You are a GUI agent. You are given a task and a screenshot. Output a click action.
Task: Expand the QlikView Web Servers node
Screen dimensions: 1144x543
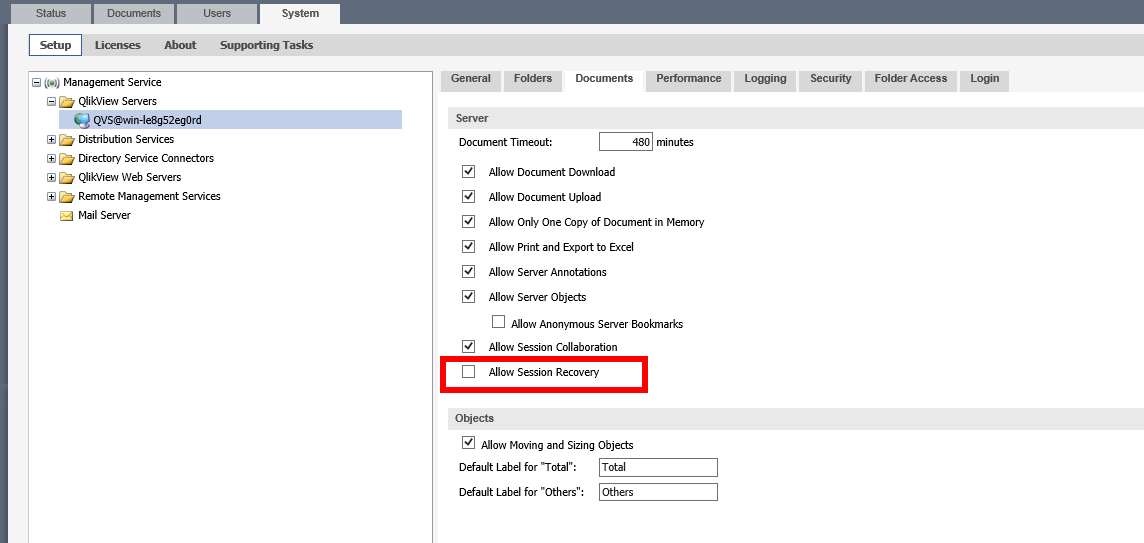coord(52,177)
